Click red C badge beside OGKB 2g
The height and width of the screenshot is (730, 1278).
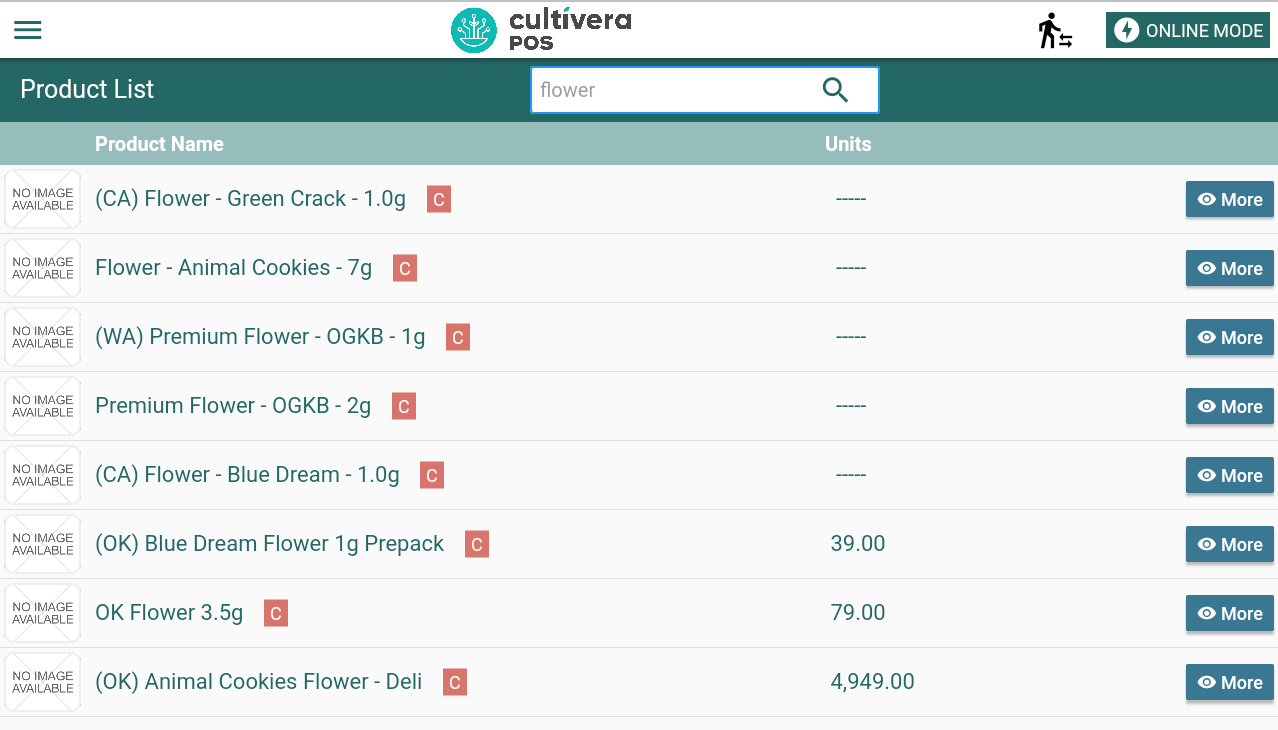pos(404,406)
